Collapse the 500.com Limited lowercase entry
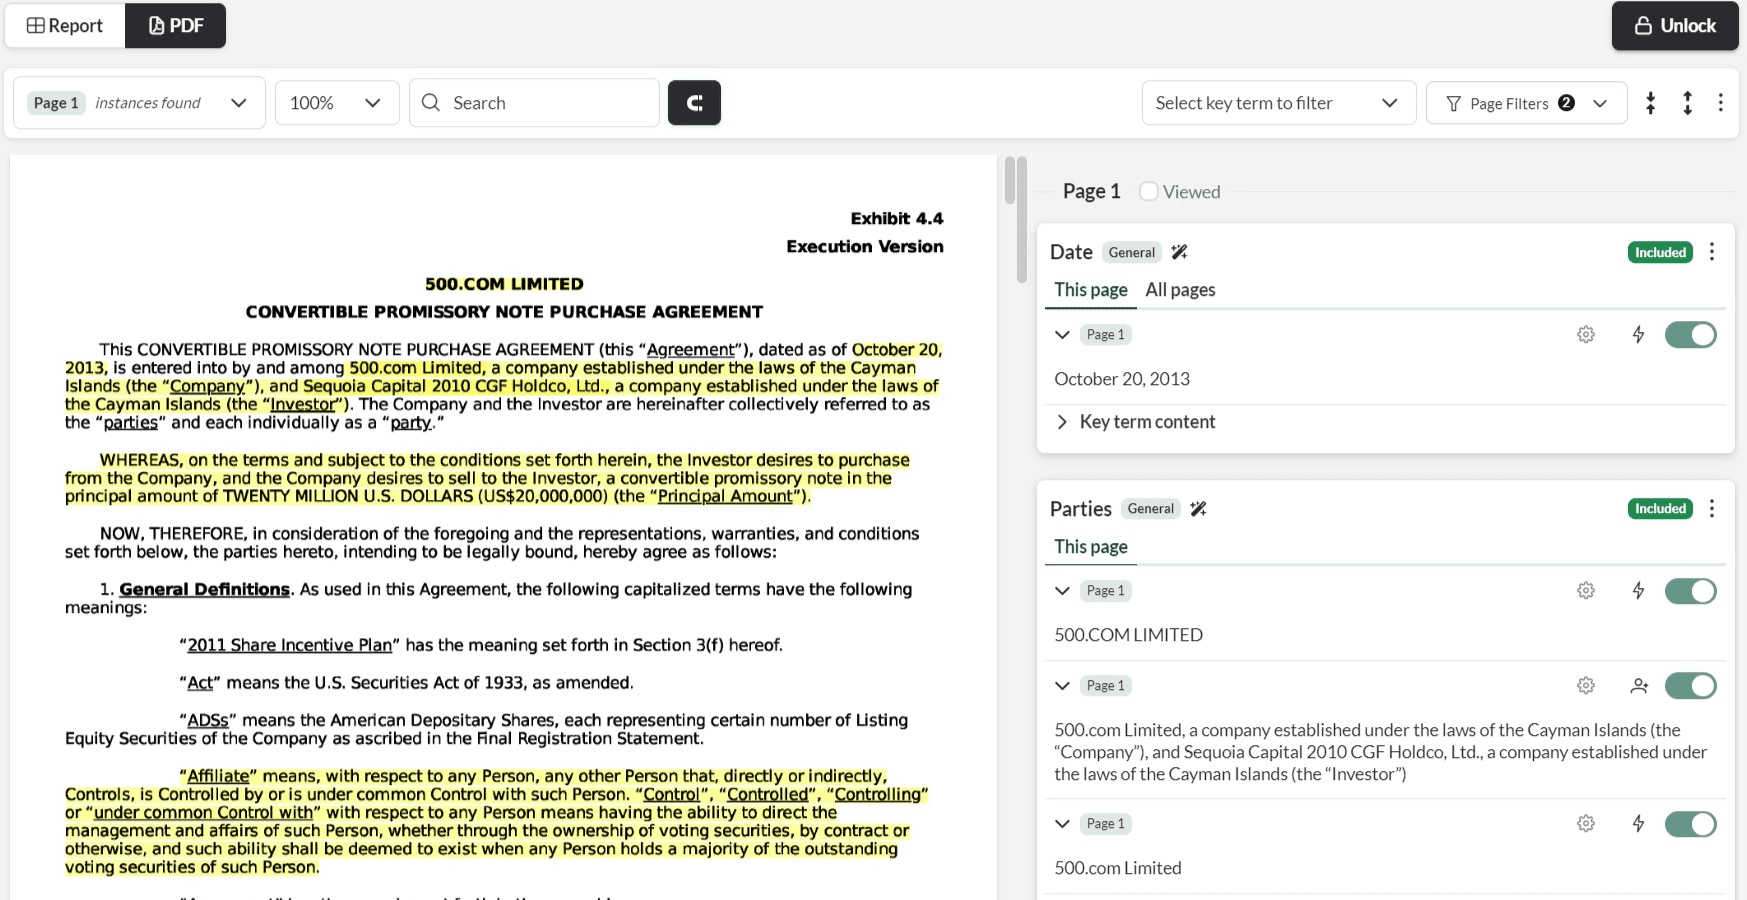This screenshot has width=1747, height=900. 1062,824
